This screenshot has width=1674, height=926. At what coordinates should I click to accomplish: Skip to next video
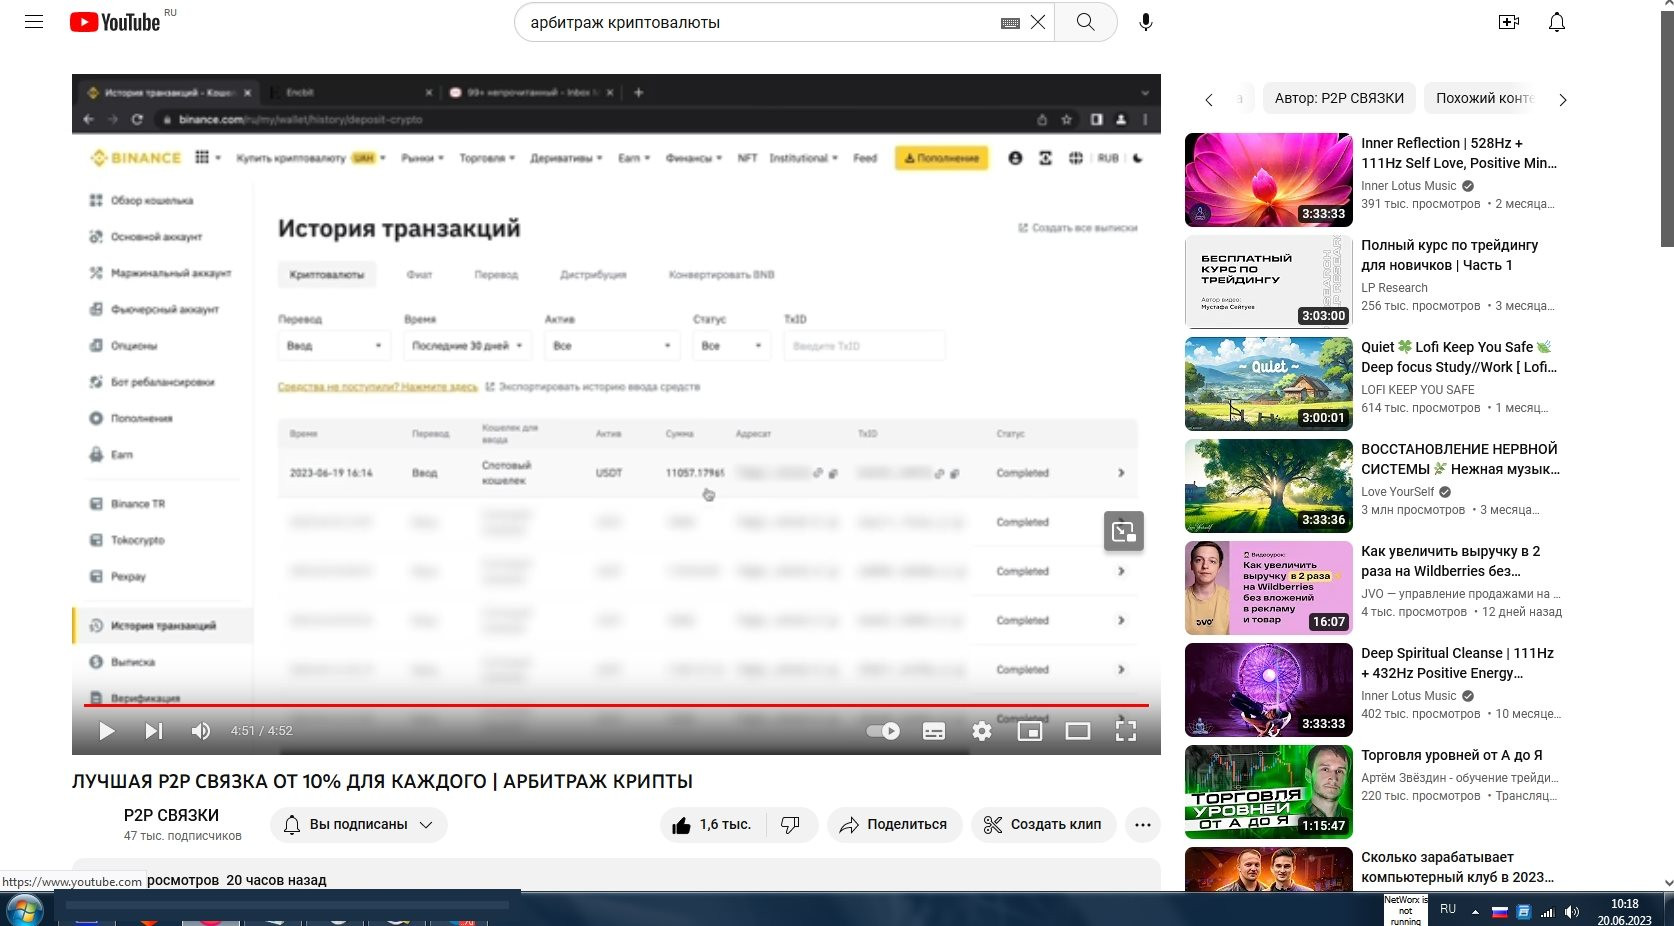coord(153,731)
